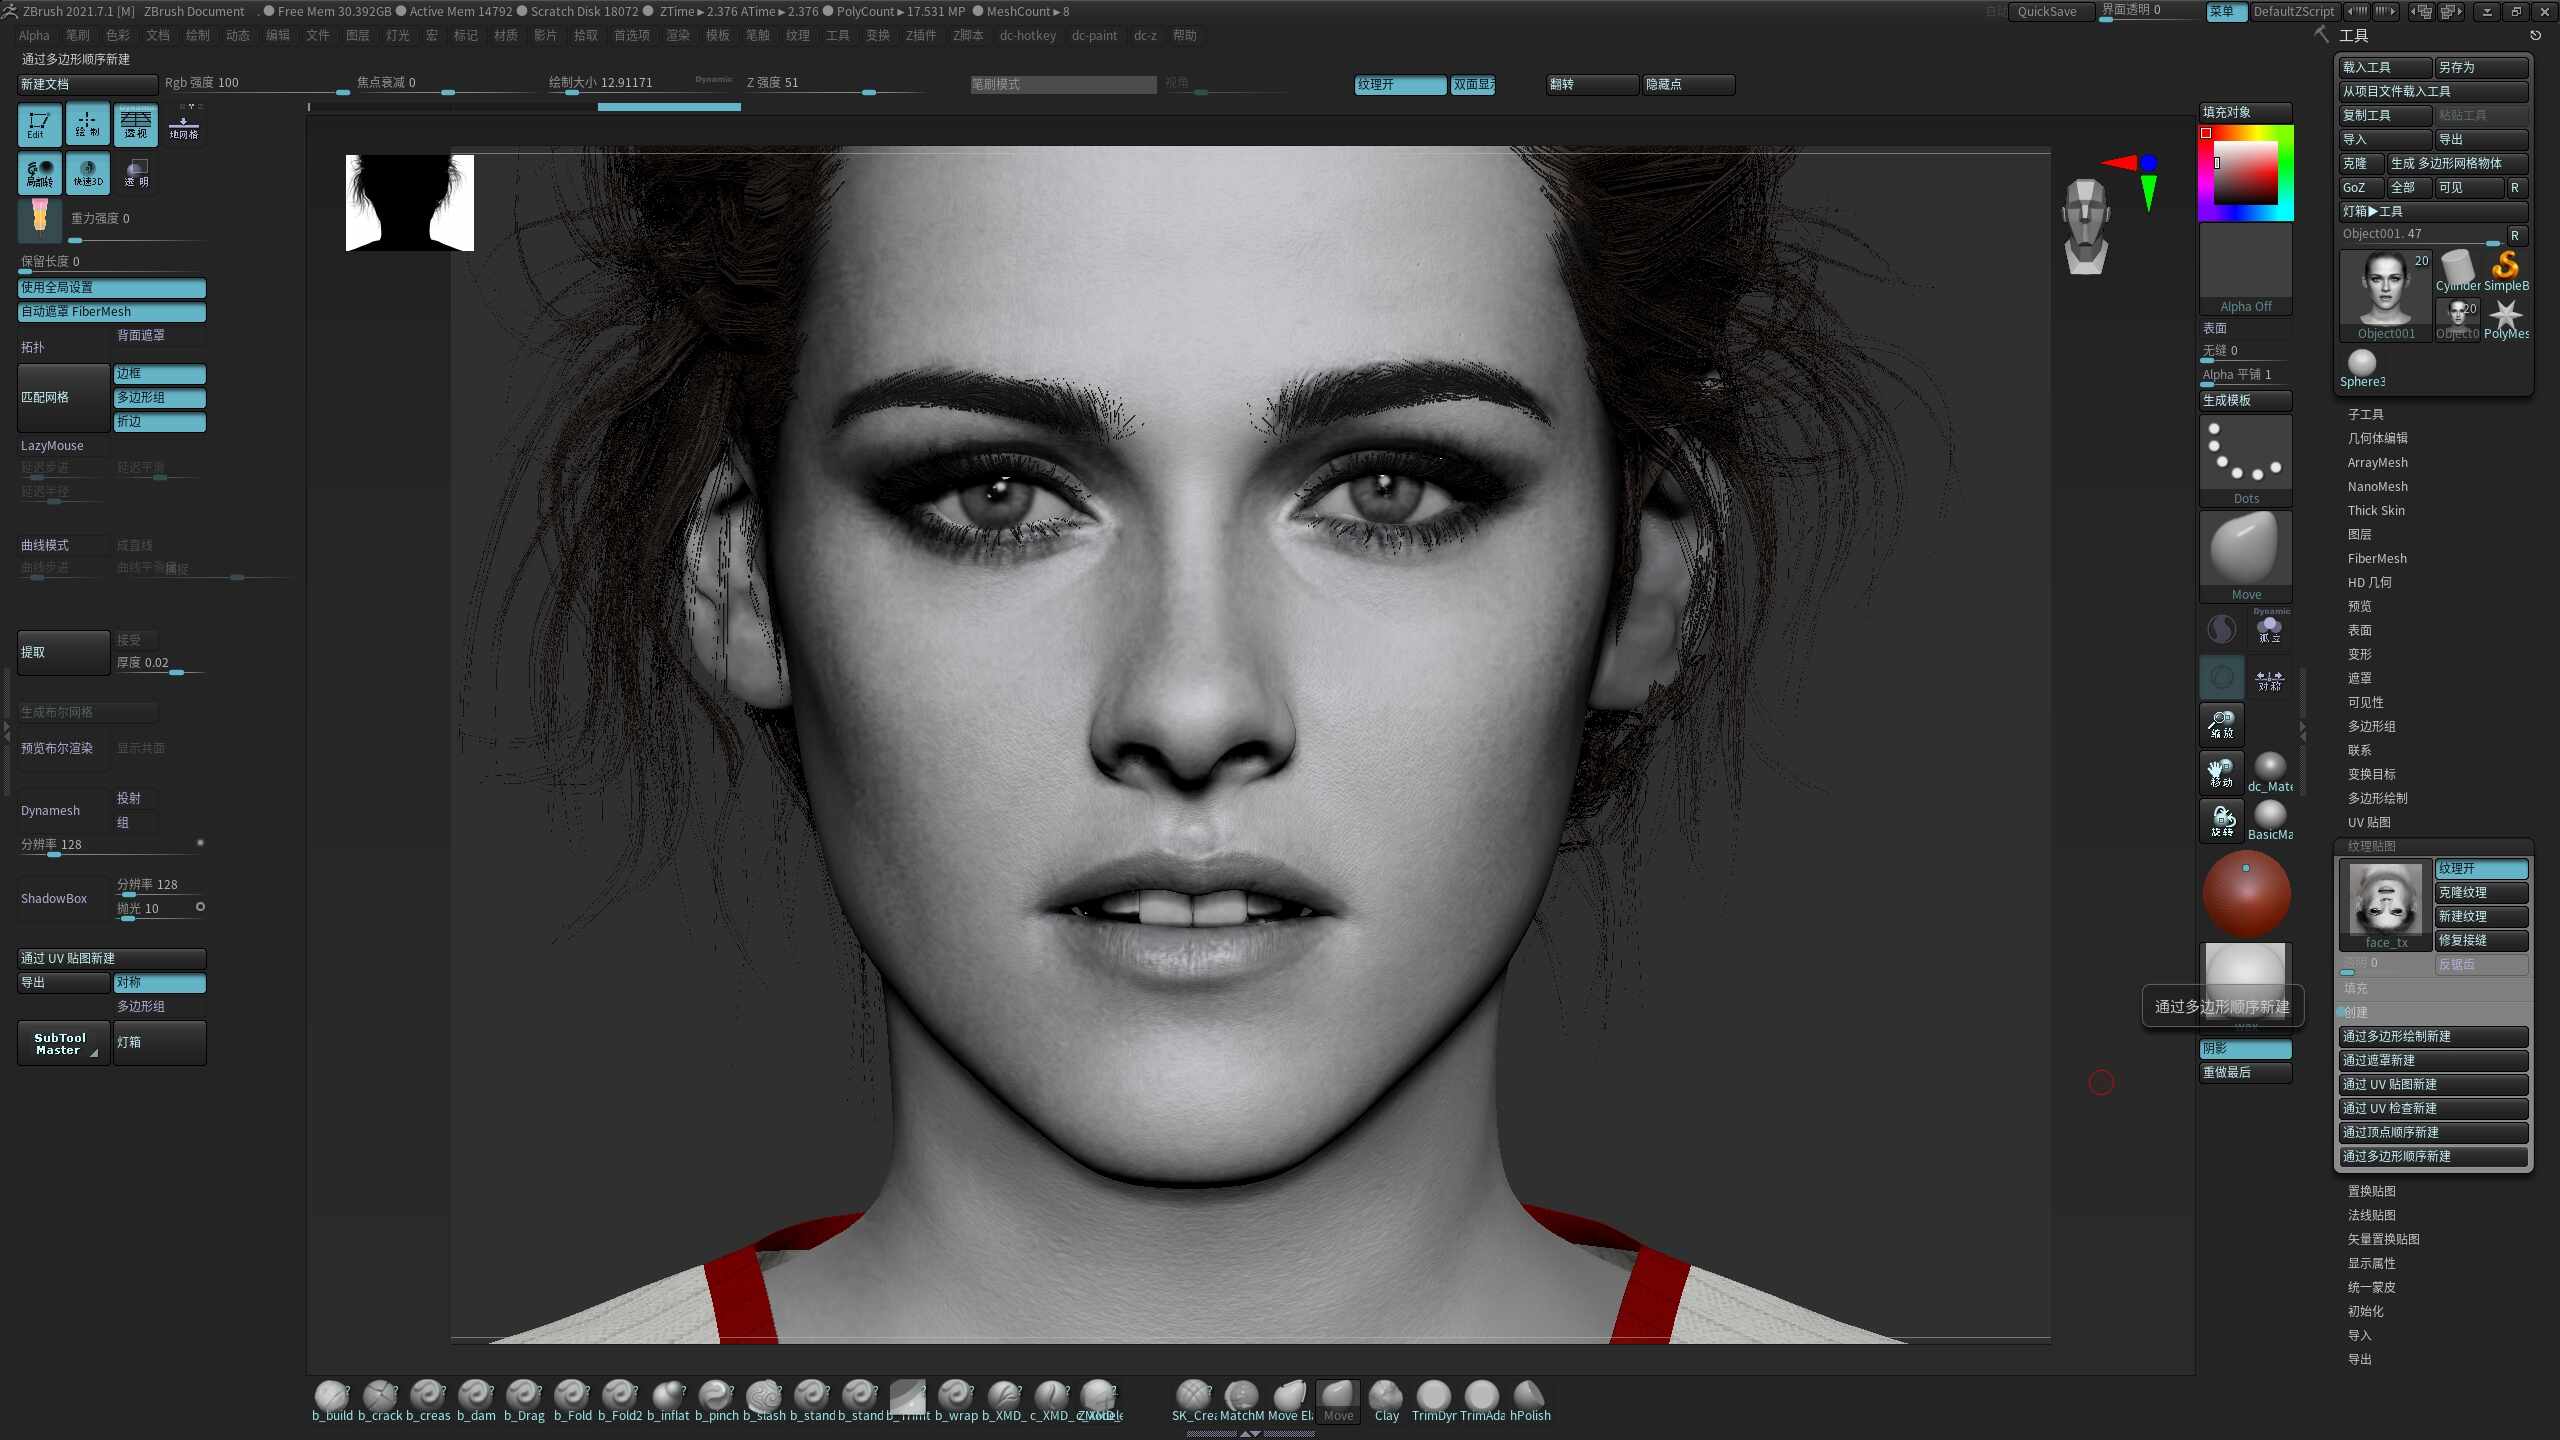2560x1440 pixels.
Task: Choose the Clay brush at bottom shelf
Action: point(1386,1401)
